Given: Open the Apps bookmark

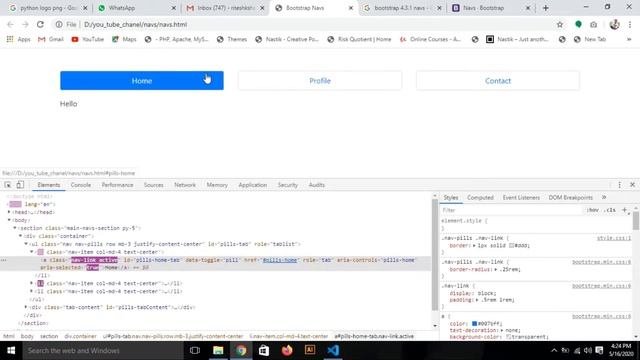Looking at the screenshot, I should pos(19,39).
